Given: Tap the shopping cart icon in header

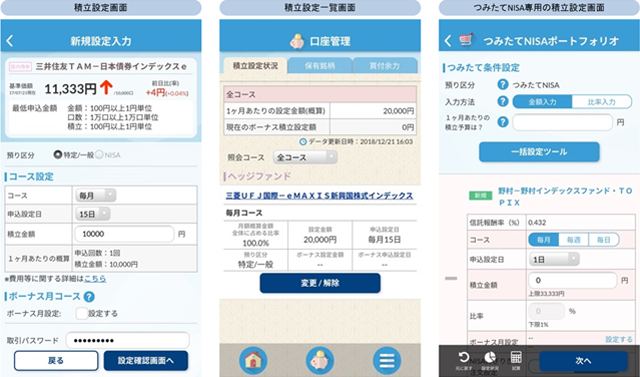Looking at the screenshot, I should (466, 40).
